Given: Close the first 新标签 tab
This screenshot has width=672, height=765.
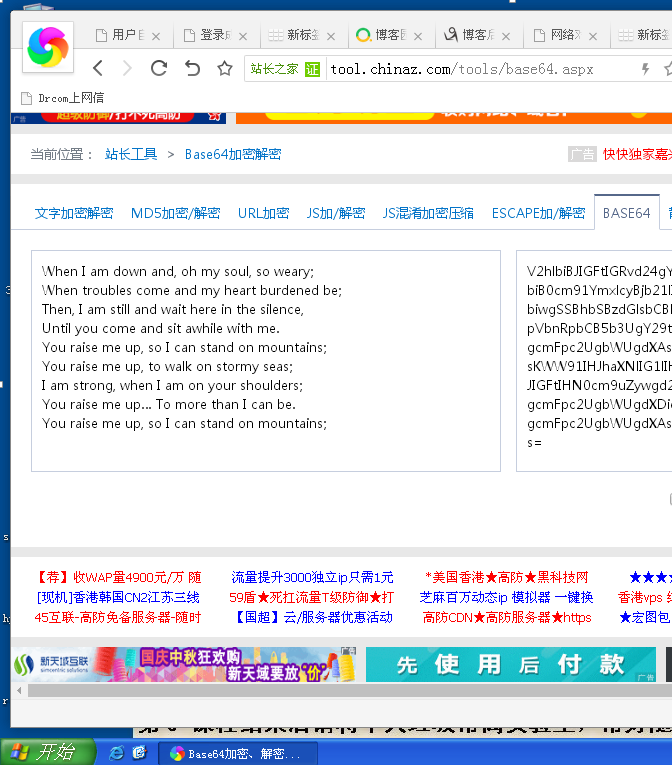Looking at the screenshot, I should (x=331, y=36).
